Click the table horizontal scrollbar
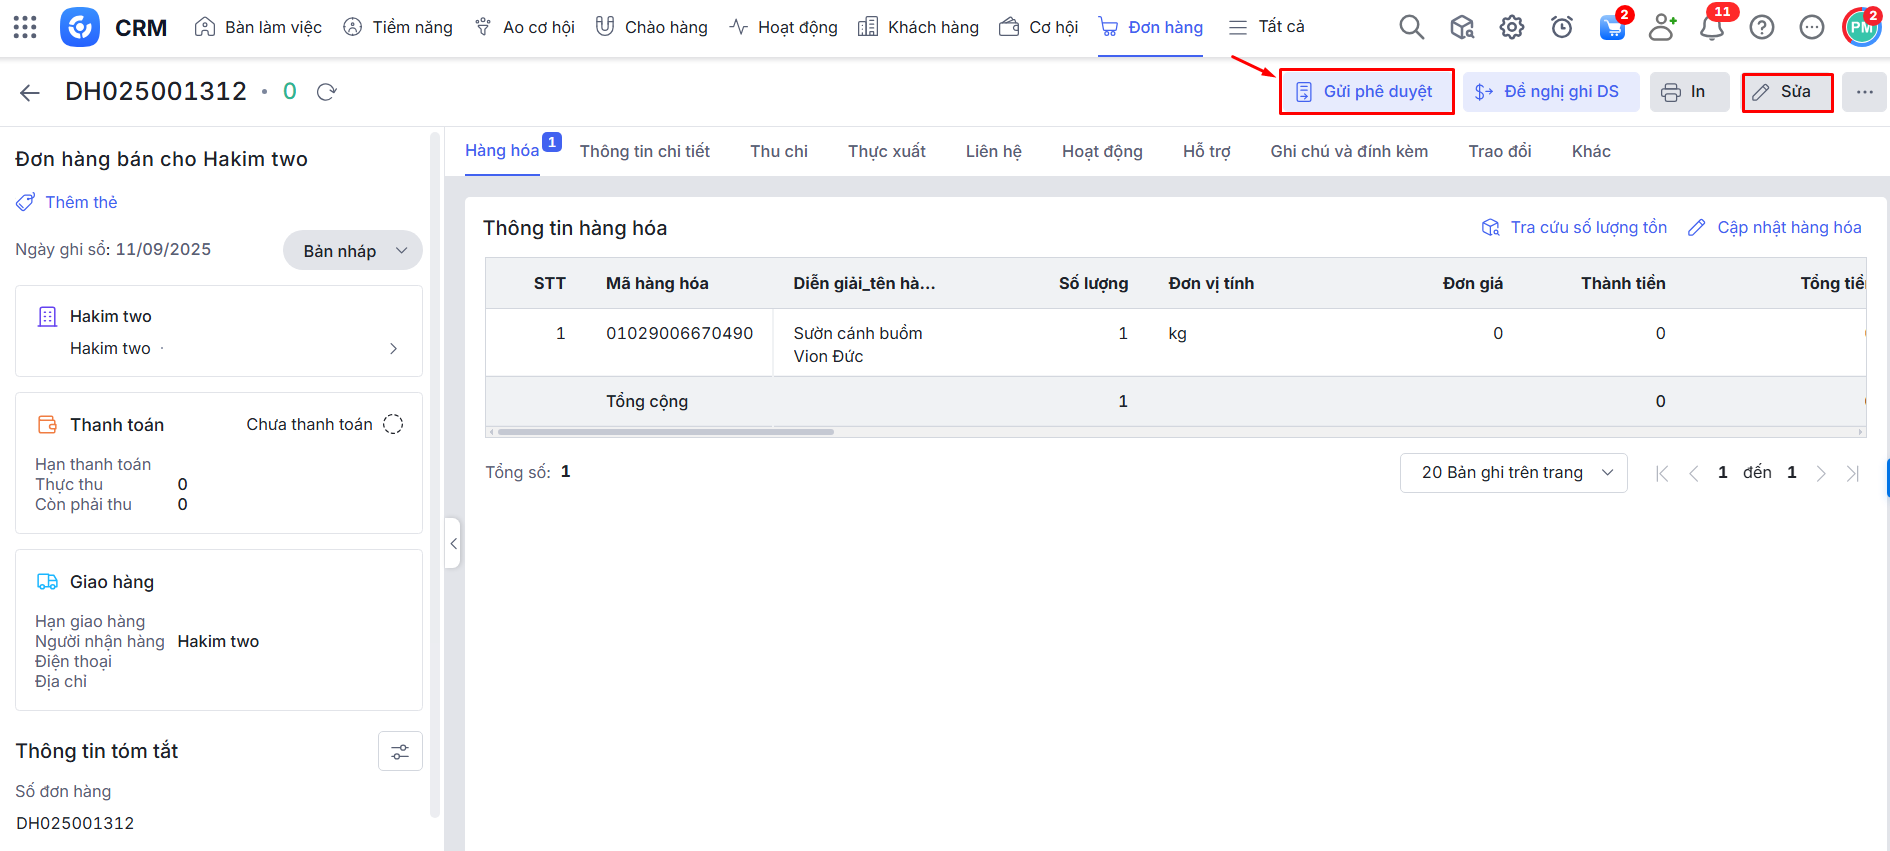The height and width of the screenshot is (851, 1890). tap(665, 432)
